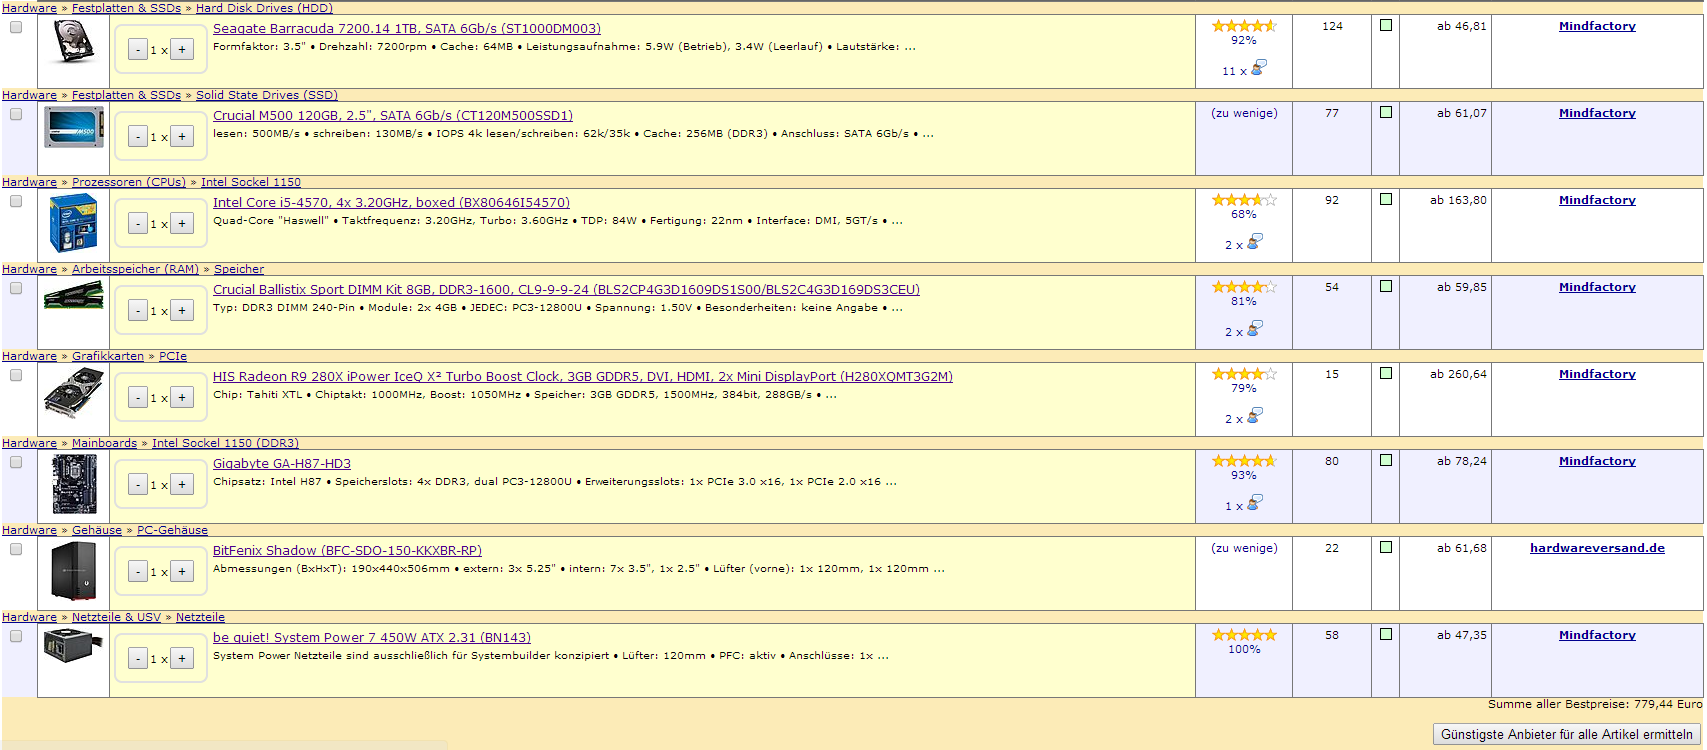Open Seagate Barracuda 7200.14 1TB product link
The image size is (1707, 750).
point(407,29)
